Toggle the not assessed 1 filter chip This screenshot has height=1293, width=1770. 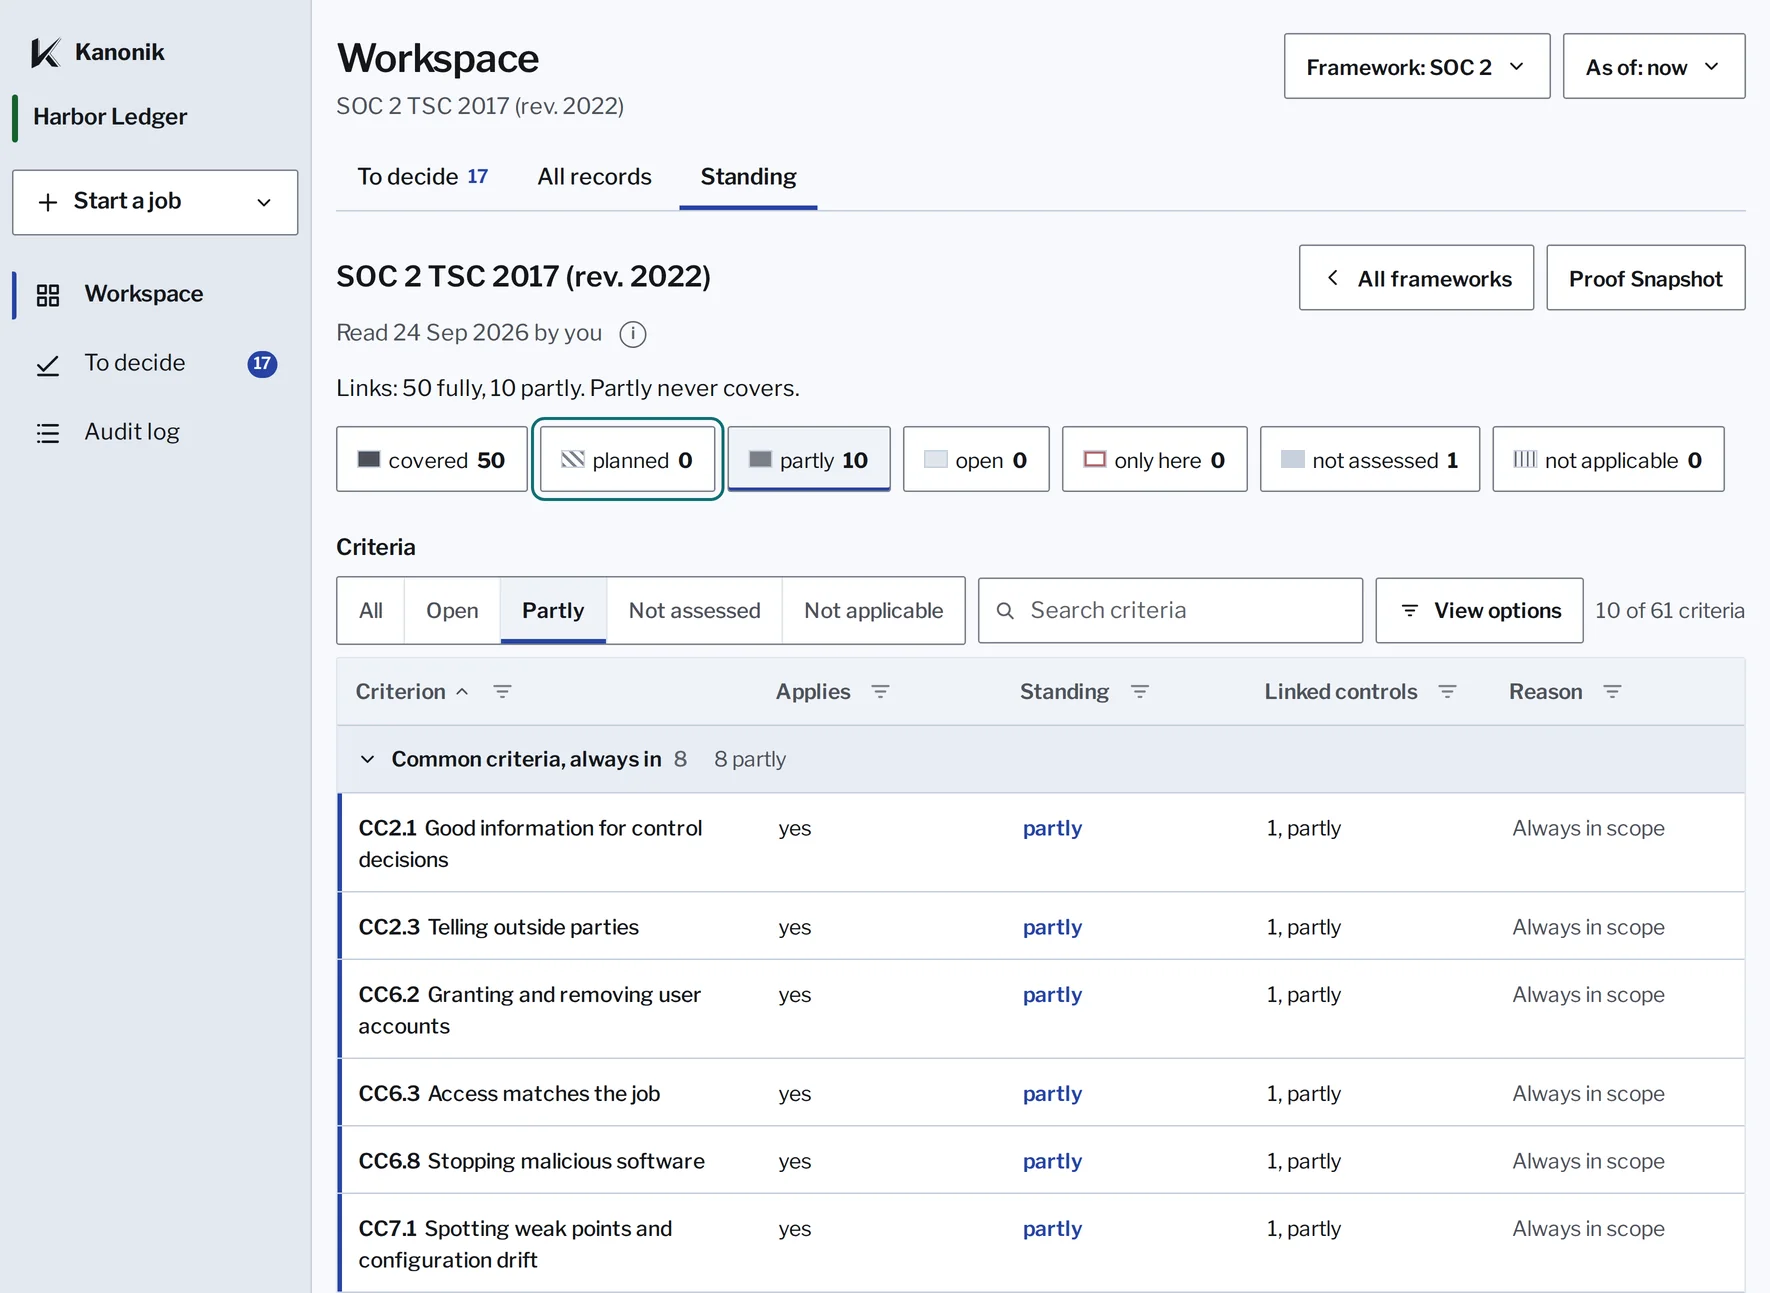(1370, 460)
